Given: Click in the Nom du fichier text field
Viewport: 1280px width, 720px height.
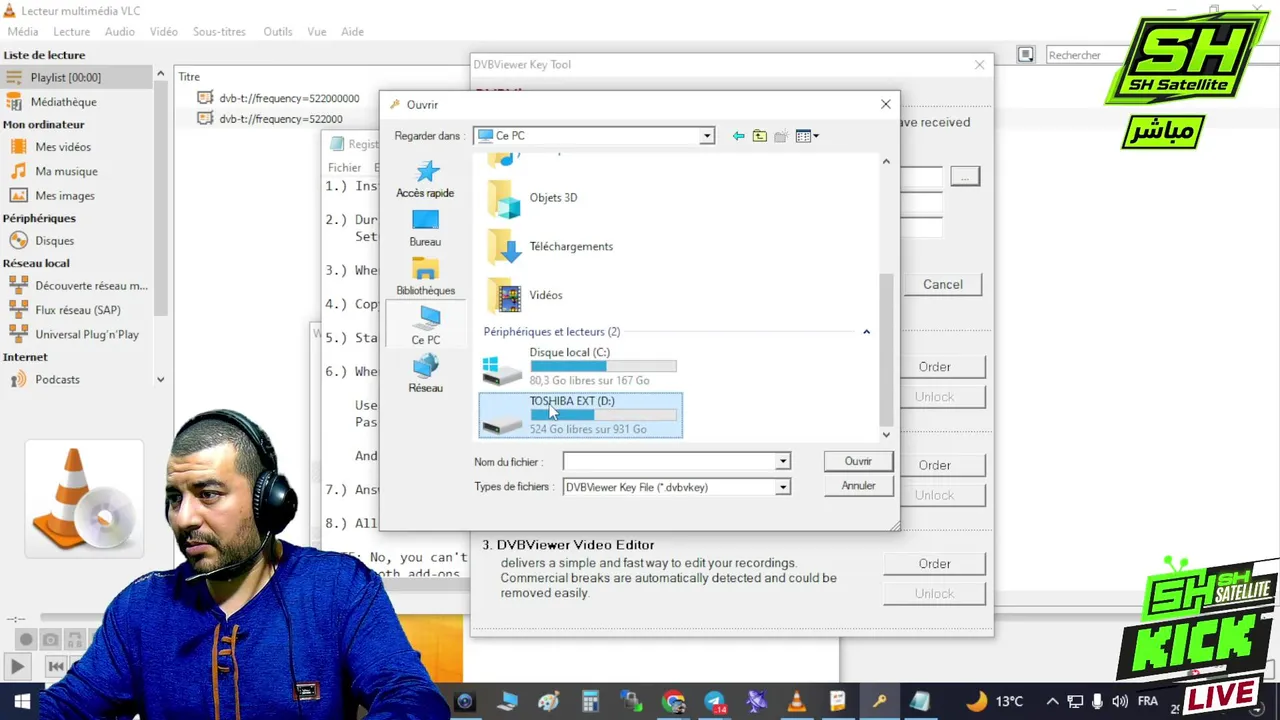Looking at the screenshot, I should tap(669, 461).
